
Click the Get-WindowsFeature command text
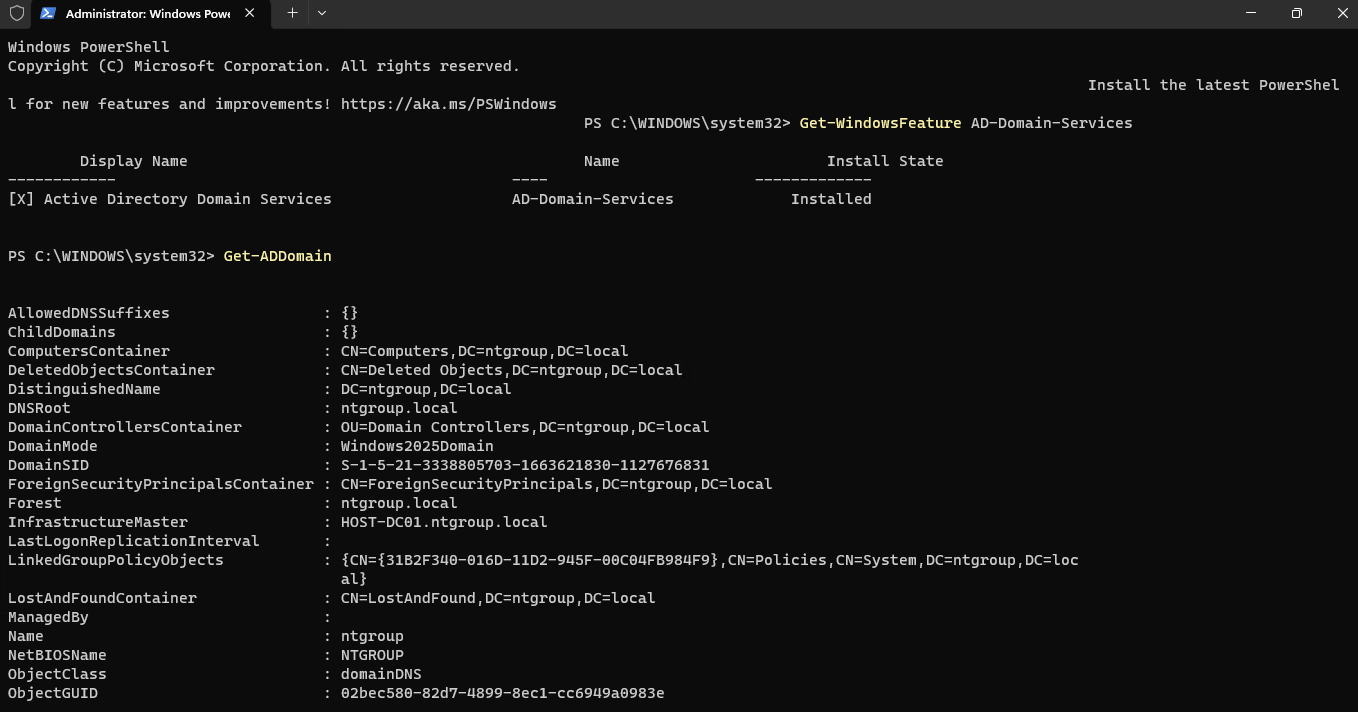(880, 123)
